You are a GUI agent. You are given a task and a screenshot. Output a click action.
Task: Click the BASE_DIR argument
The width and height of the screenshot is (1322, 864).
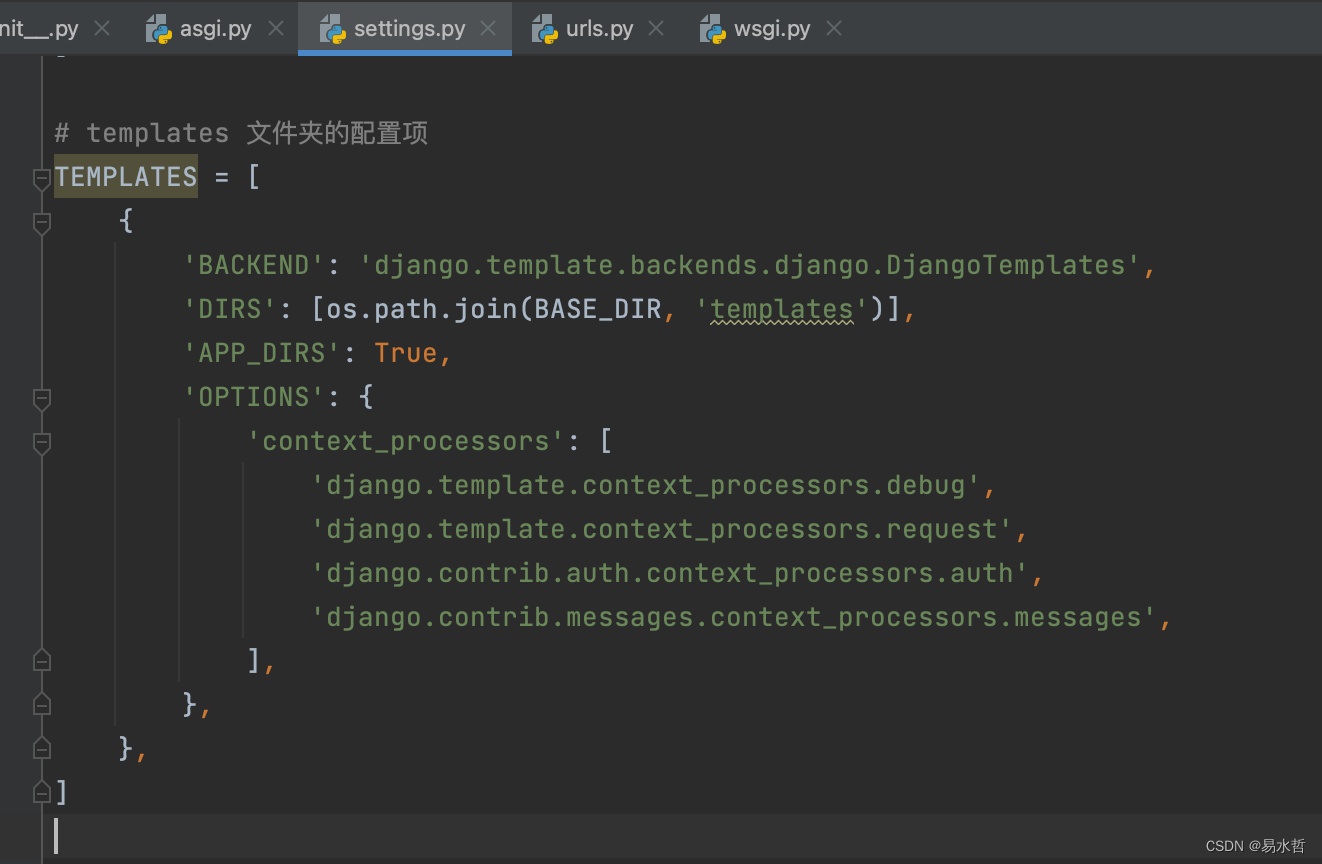pyautogui.click(x=598, y=309)
